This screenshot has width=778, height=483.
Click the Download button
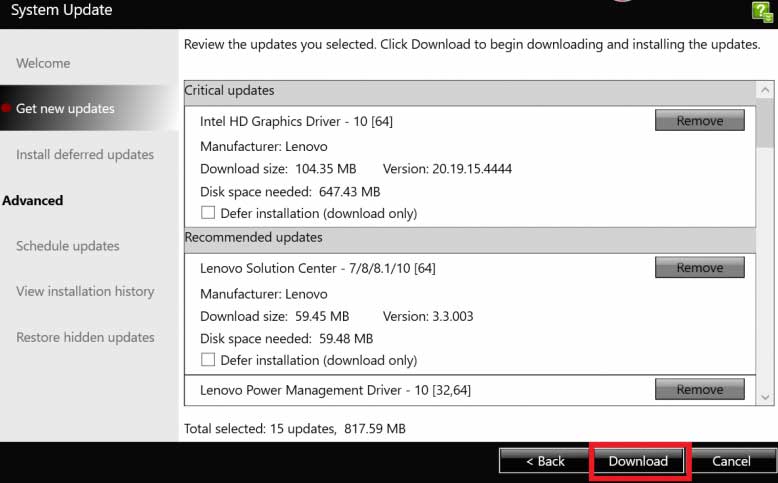(638, 461)
